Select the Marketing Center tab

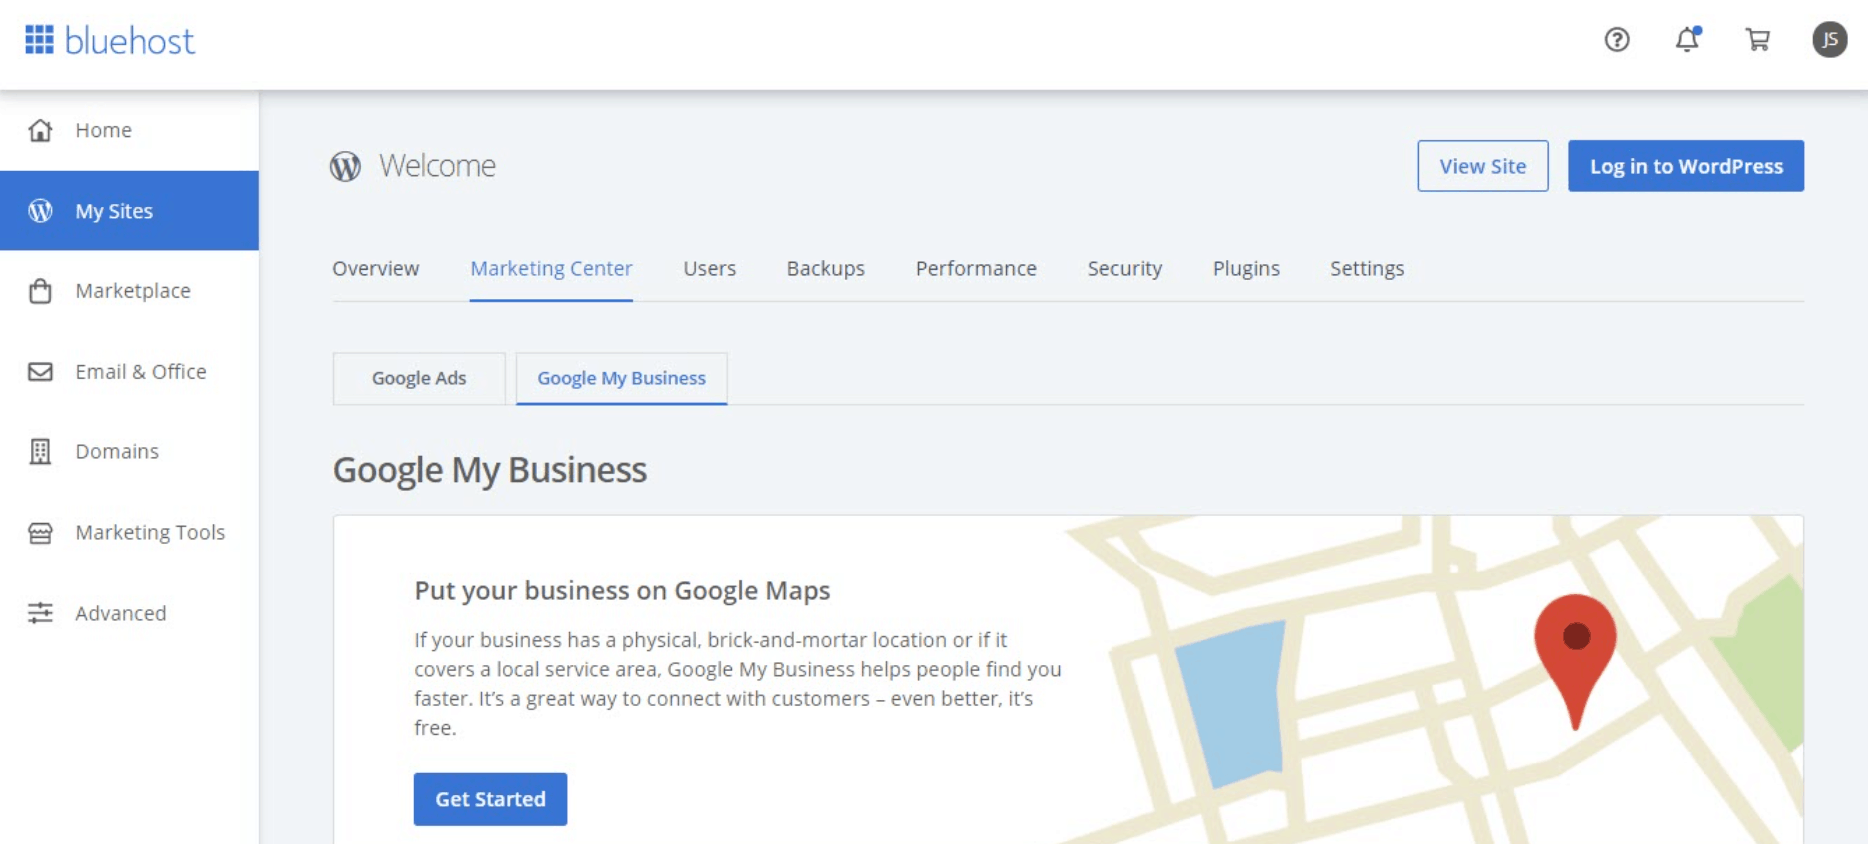point(551,268)
